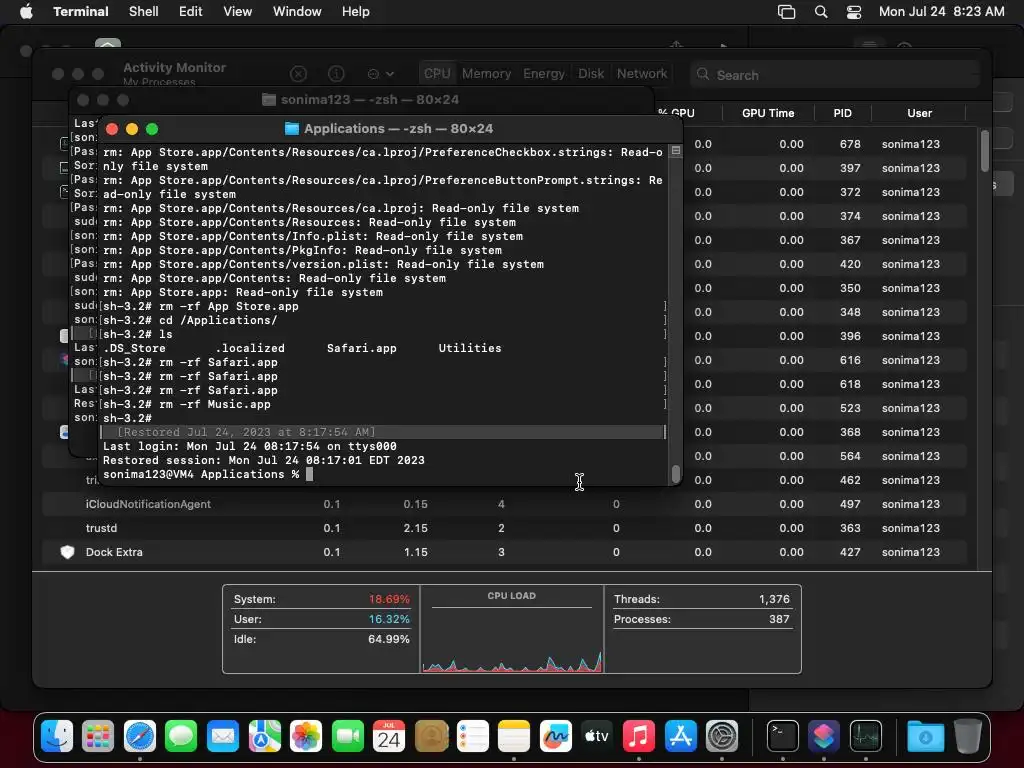Open System Settings from the Dock
This screenshot has height=768, width=1024.
(x=722, y=736)
